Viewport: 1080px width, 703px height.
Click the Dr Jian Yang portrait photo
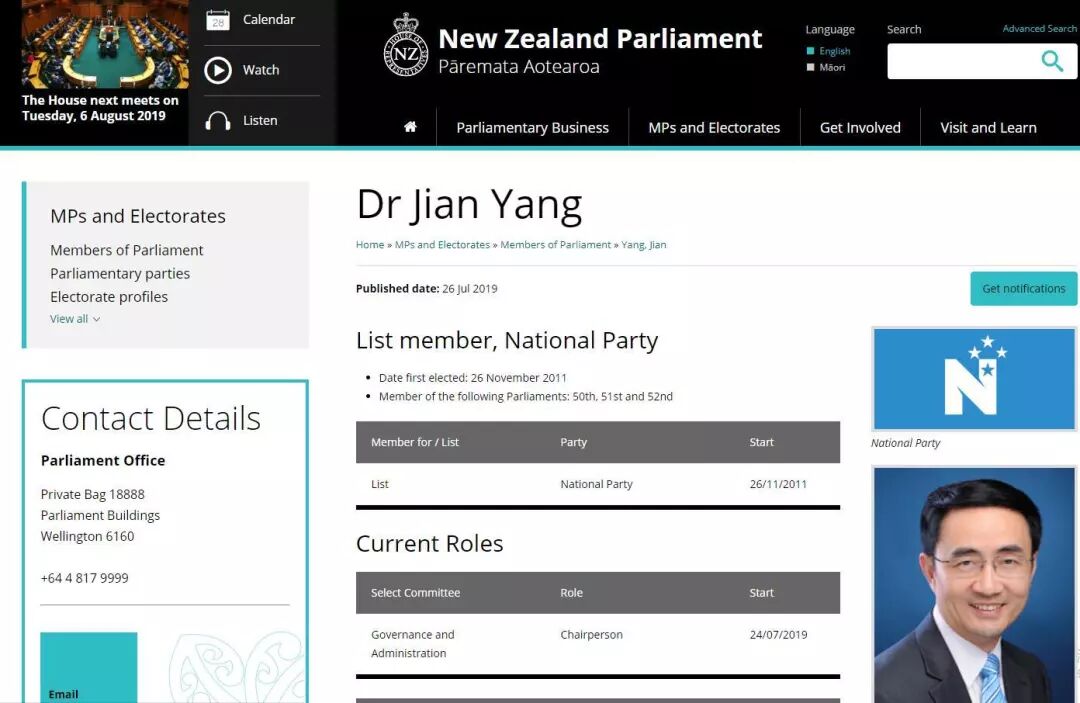click(974, 585)
